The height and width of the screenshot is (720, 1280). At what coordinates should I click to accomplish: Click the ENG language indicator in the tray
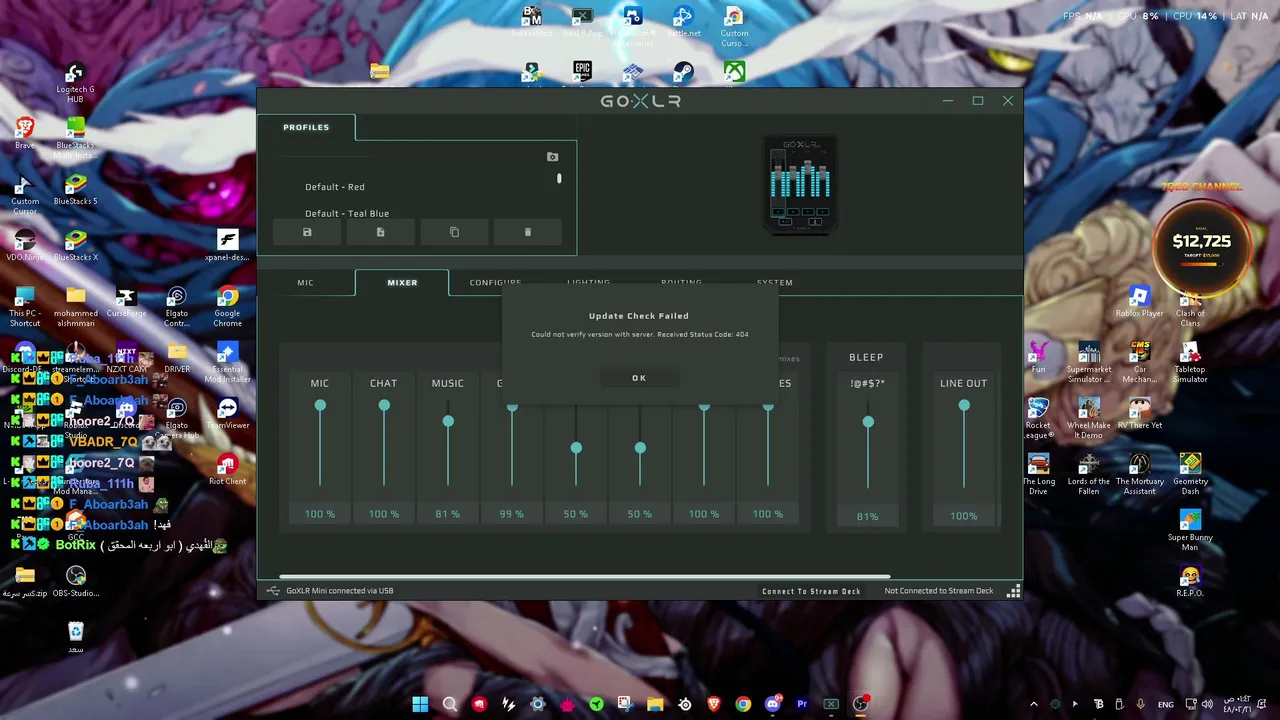1166,704
